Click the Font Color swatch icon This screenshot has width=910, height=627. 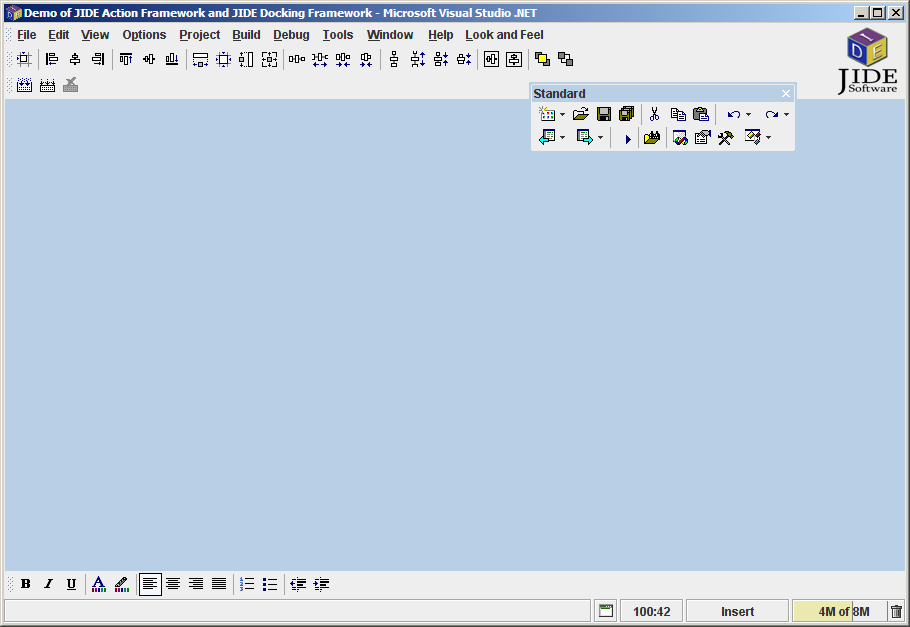(99, 584)
